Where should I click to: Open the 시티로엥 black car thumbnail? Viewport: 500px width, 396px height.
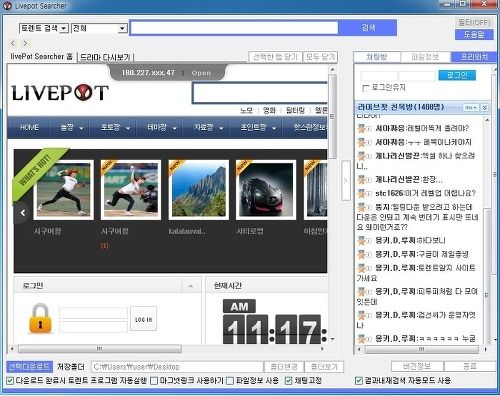coord(266,190)
